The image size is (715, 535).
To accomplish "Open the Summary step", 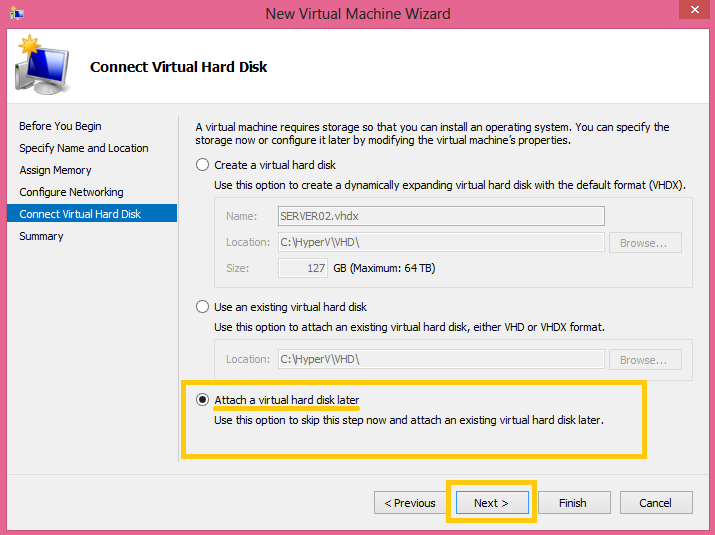I will point(41,236).
